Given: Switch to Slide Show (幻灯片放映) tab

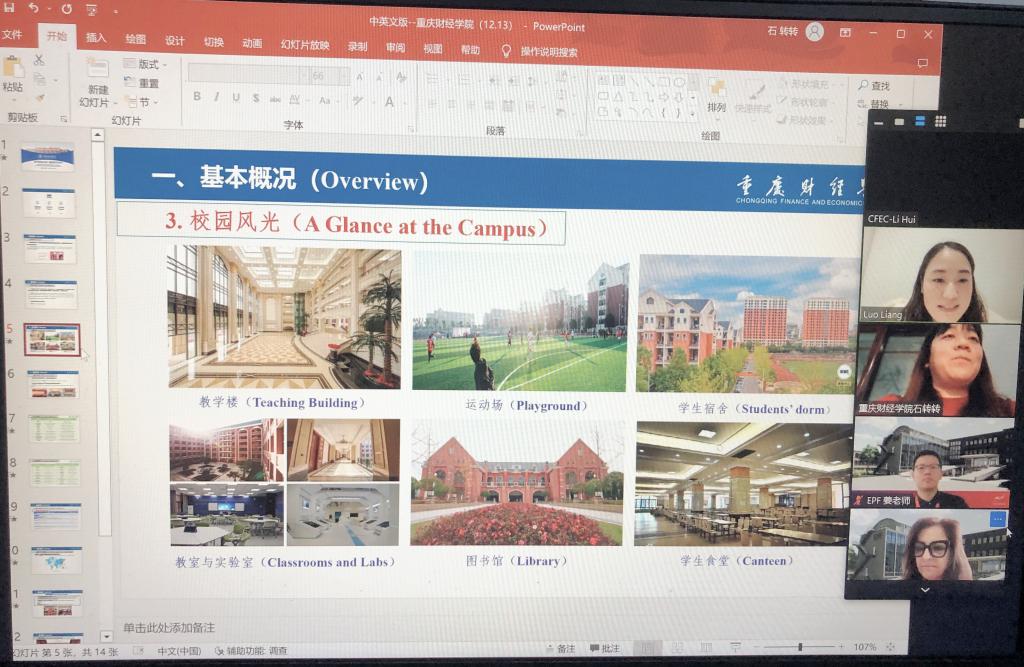Looking at the screenshot, I should click(304, 44).
